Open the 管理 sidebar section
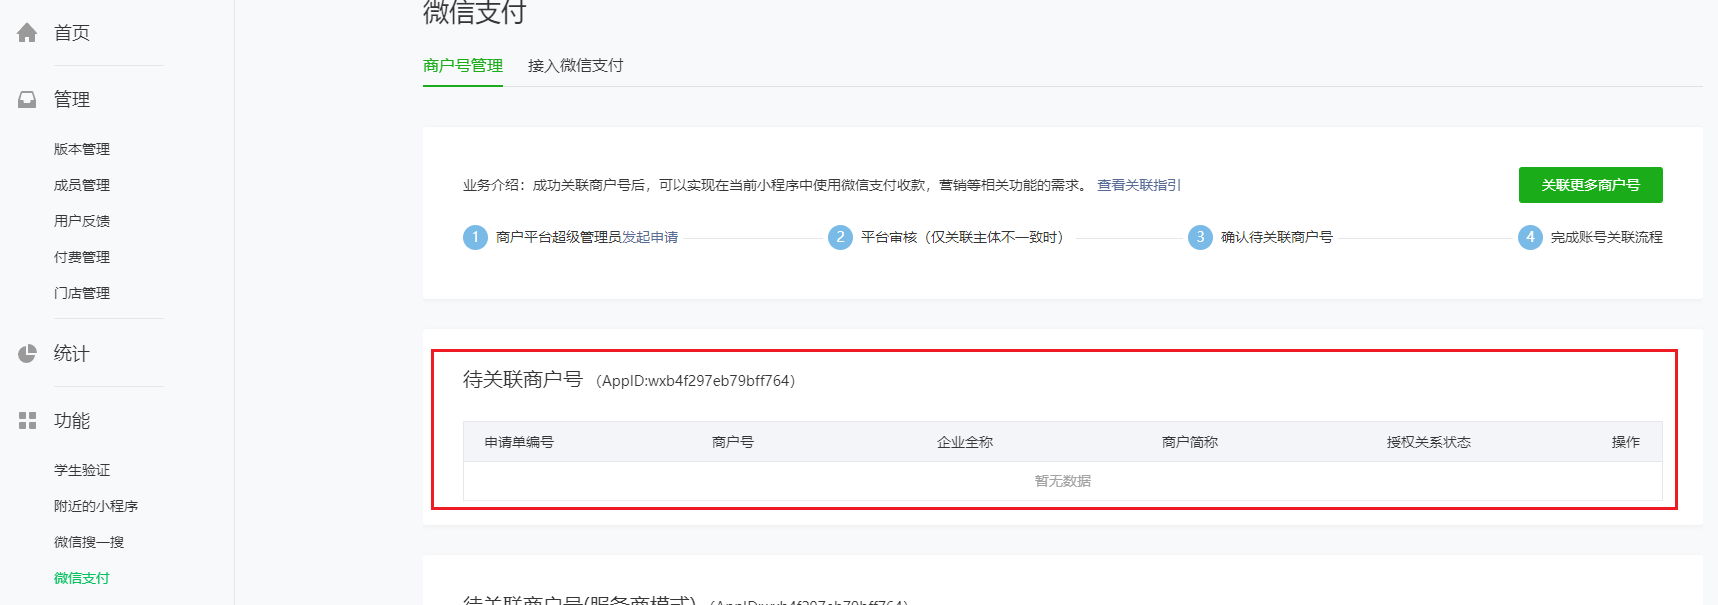The image size is (1718, 605). point(72,100)
